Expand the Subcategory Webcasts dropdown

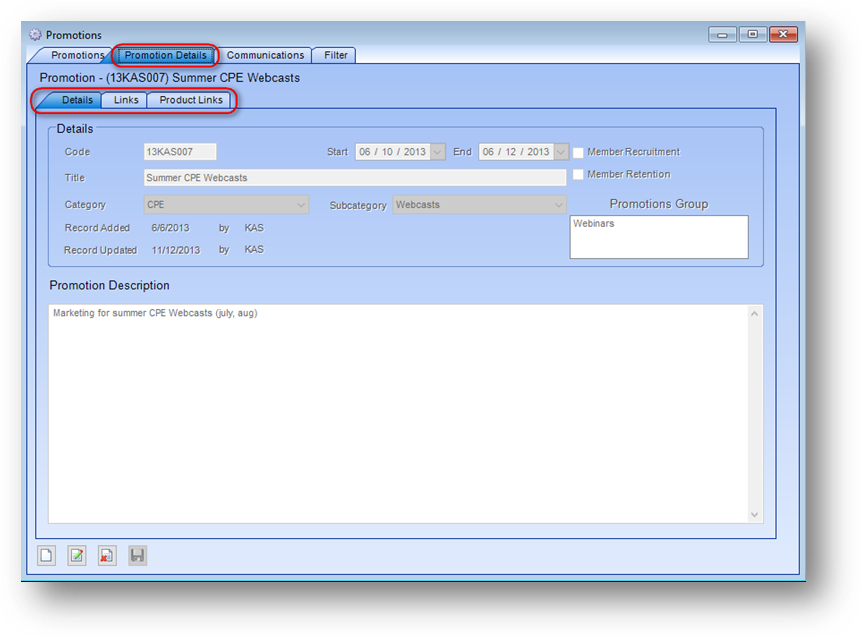pyautogui.click(x=558, y=205)
